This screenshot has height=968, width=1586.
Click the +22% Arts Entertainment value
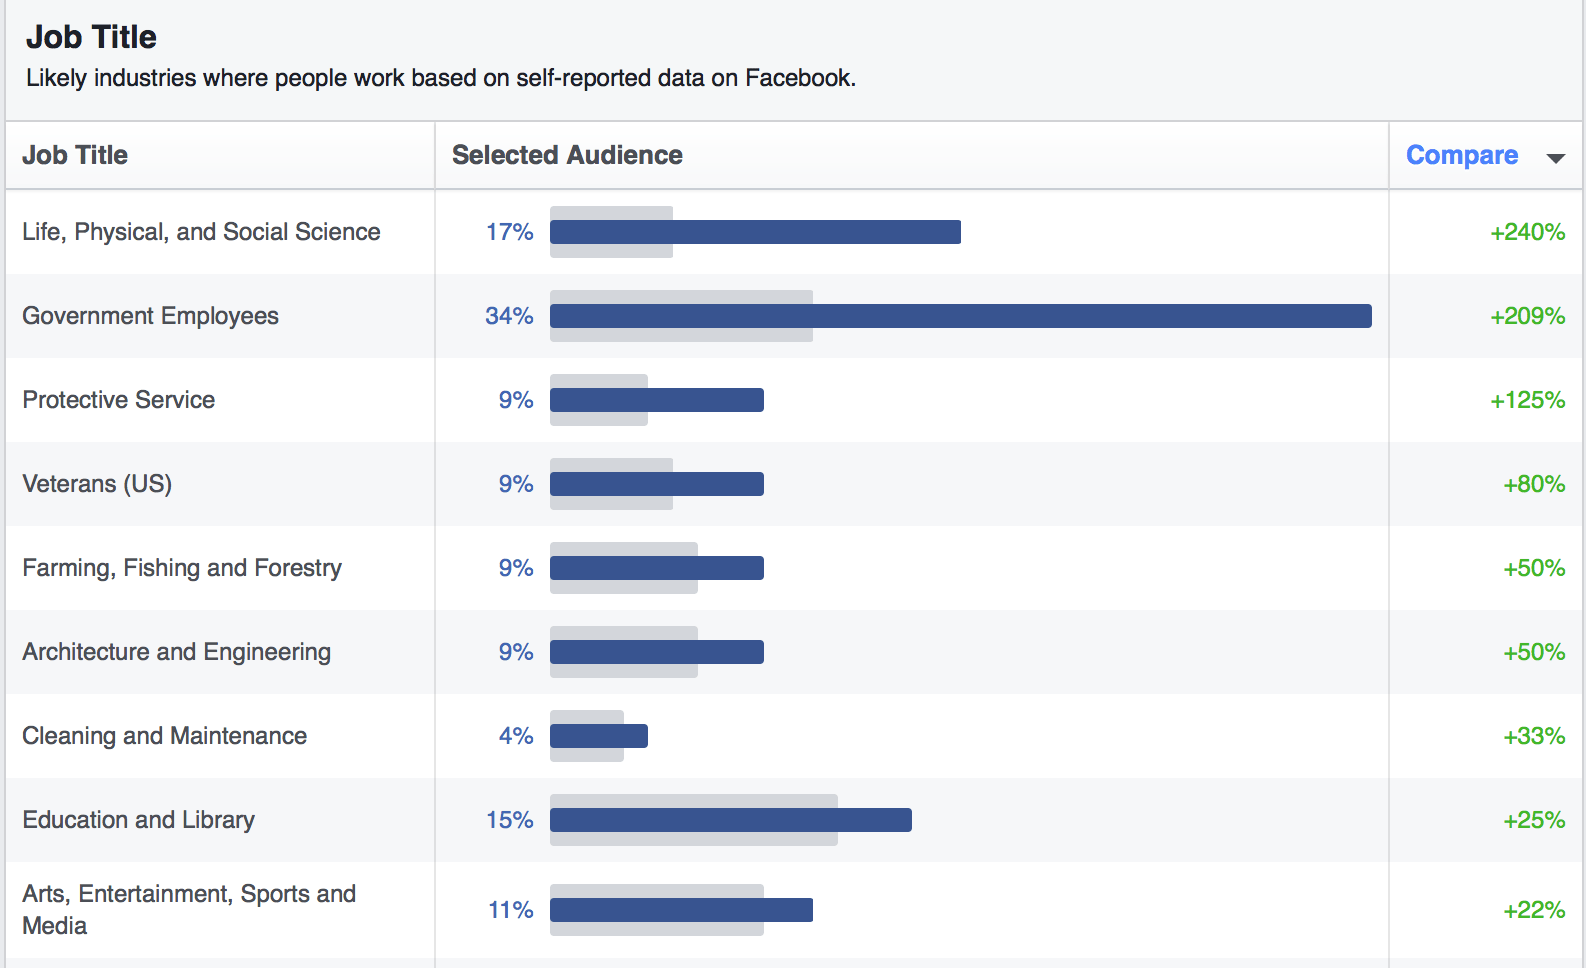point(1533,910)
